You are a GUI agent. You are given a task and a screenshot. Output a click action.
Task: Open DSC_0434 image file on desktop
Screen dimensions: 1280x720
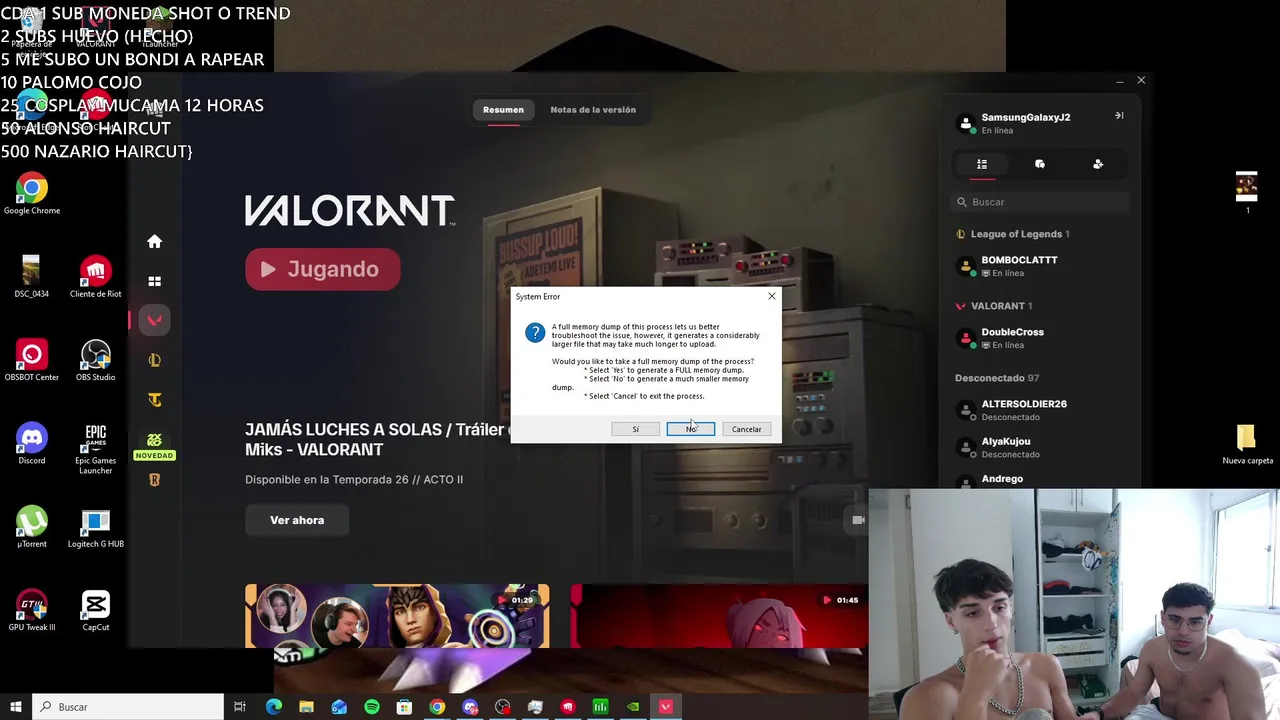[x=32, y=277]
